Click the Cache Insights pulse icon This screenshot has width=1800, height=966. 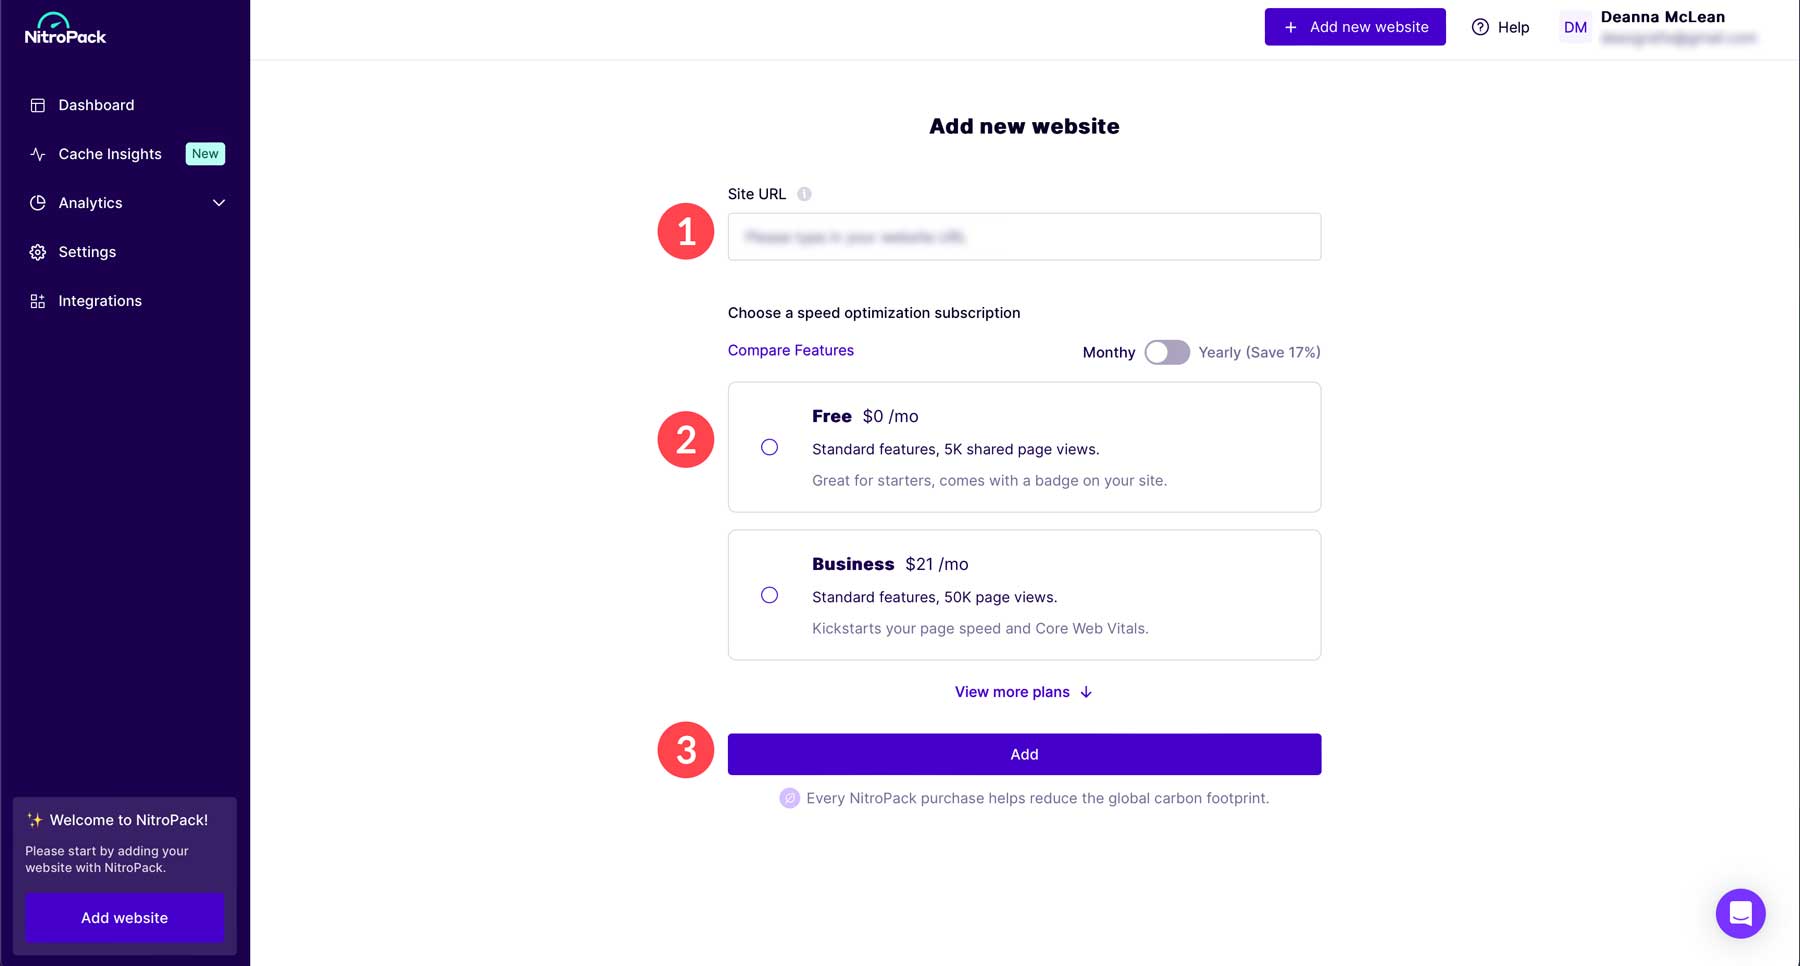(x=38, y=154)
